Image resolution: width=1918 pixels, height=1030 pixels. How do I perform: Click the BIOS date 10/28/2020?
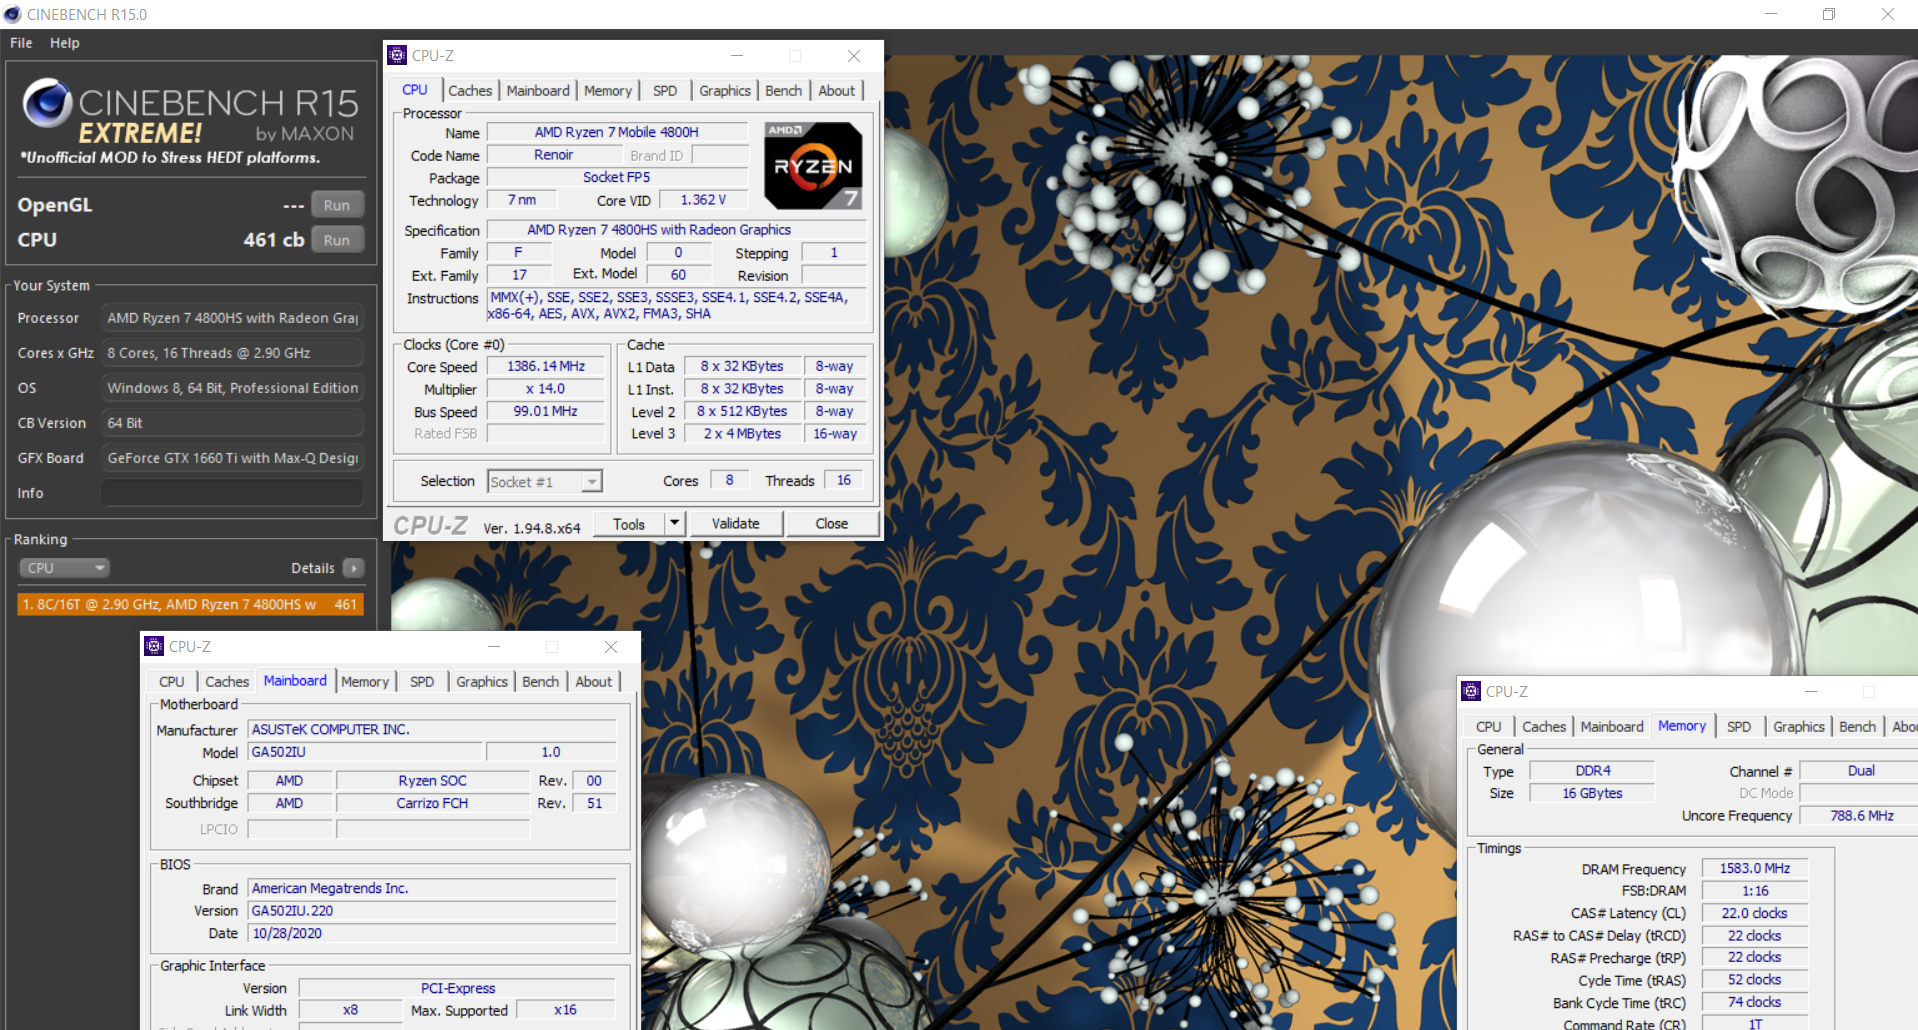pos(433,933)
